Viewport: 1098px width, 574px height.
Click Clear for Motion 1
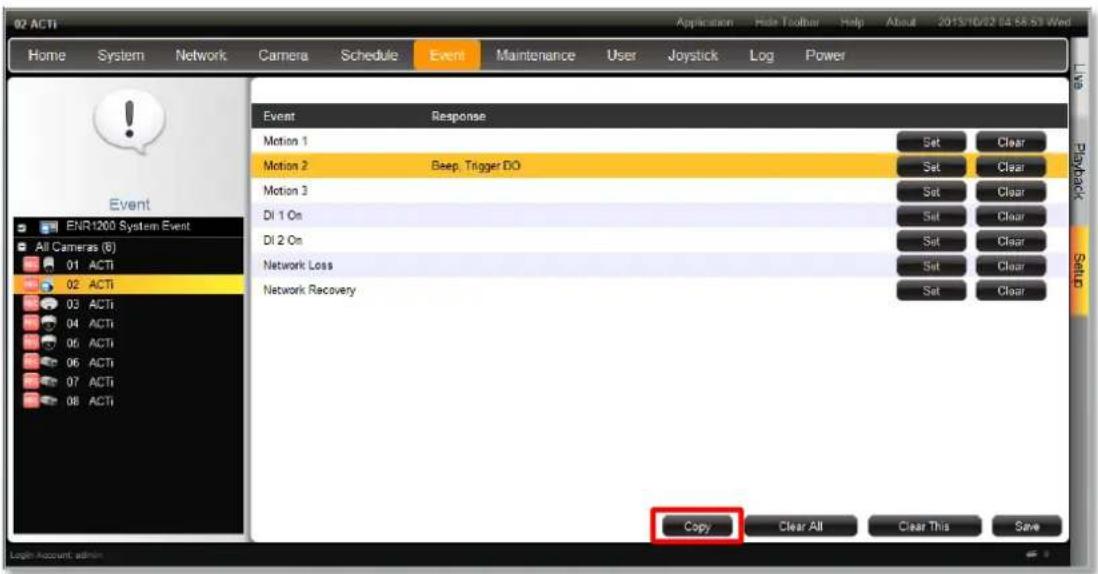click(x=1010, y=142)
